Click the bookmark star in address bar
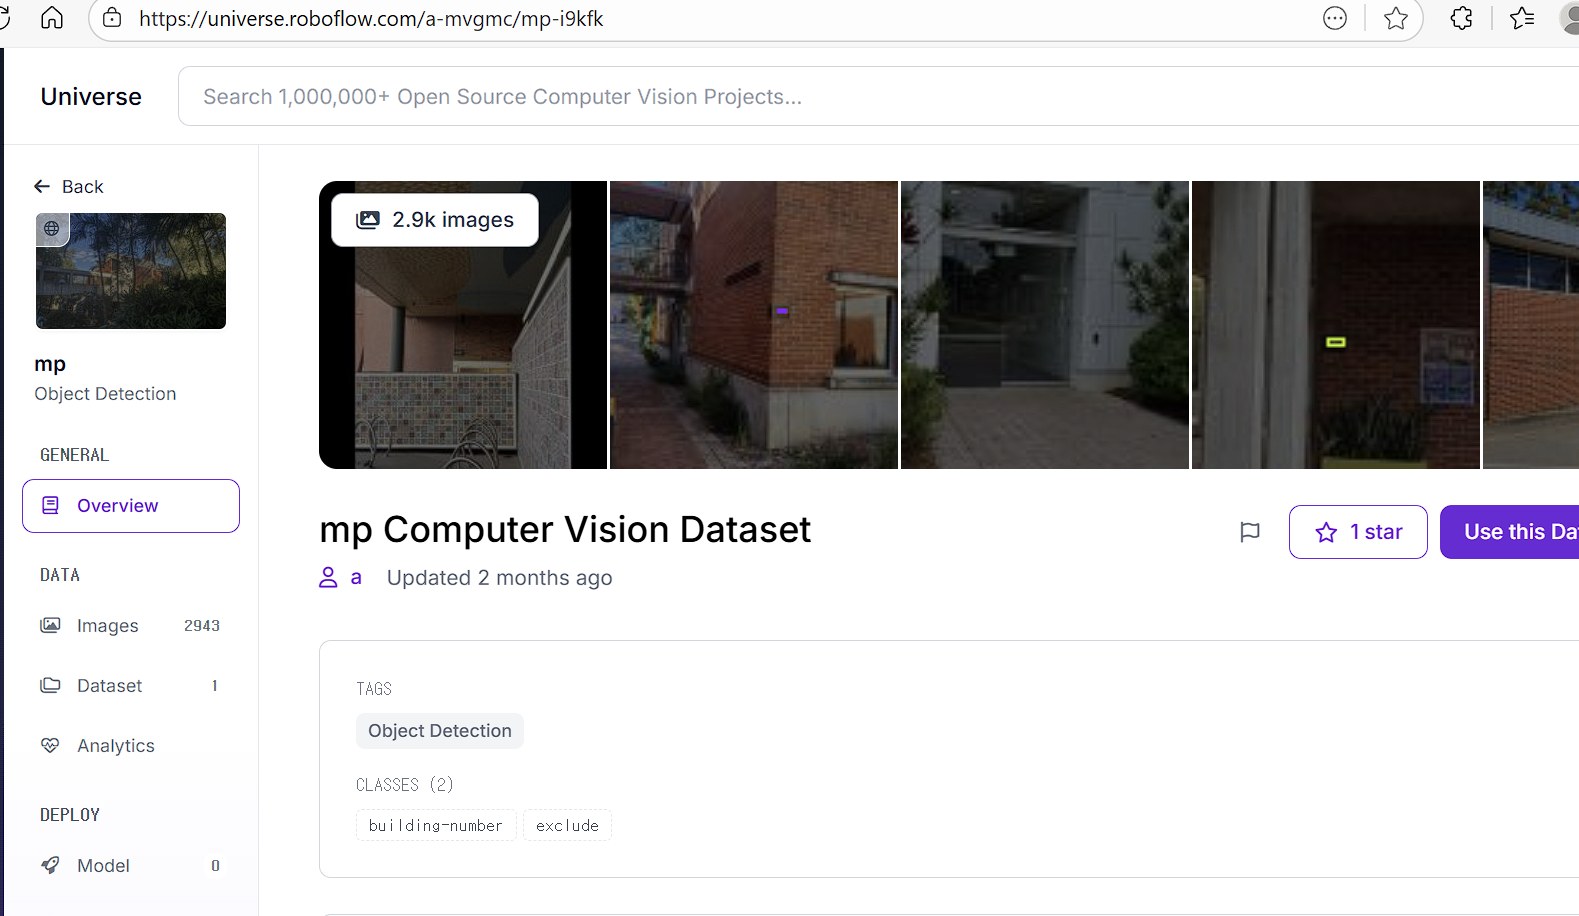Viewport: 1579px width, 916px height. pos(1396,18)
